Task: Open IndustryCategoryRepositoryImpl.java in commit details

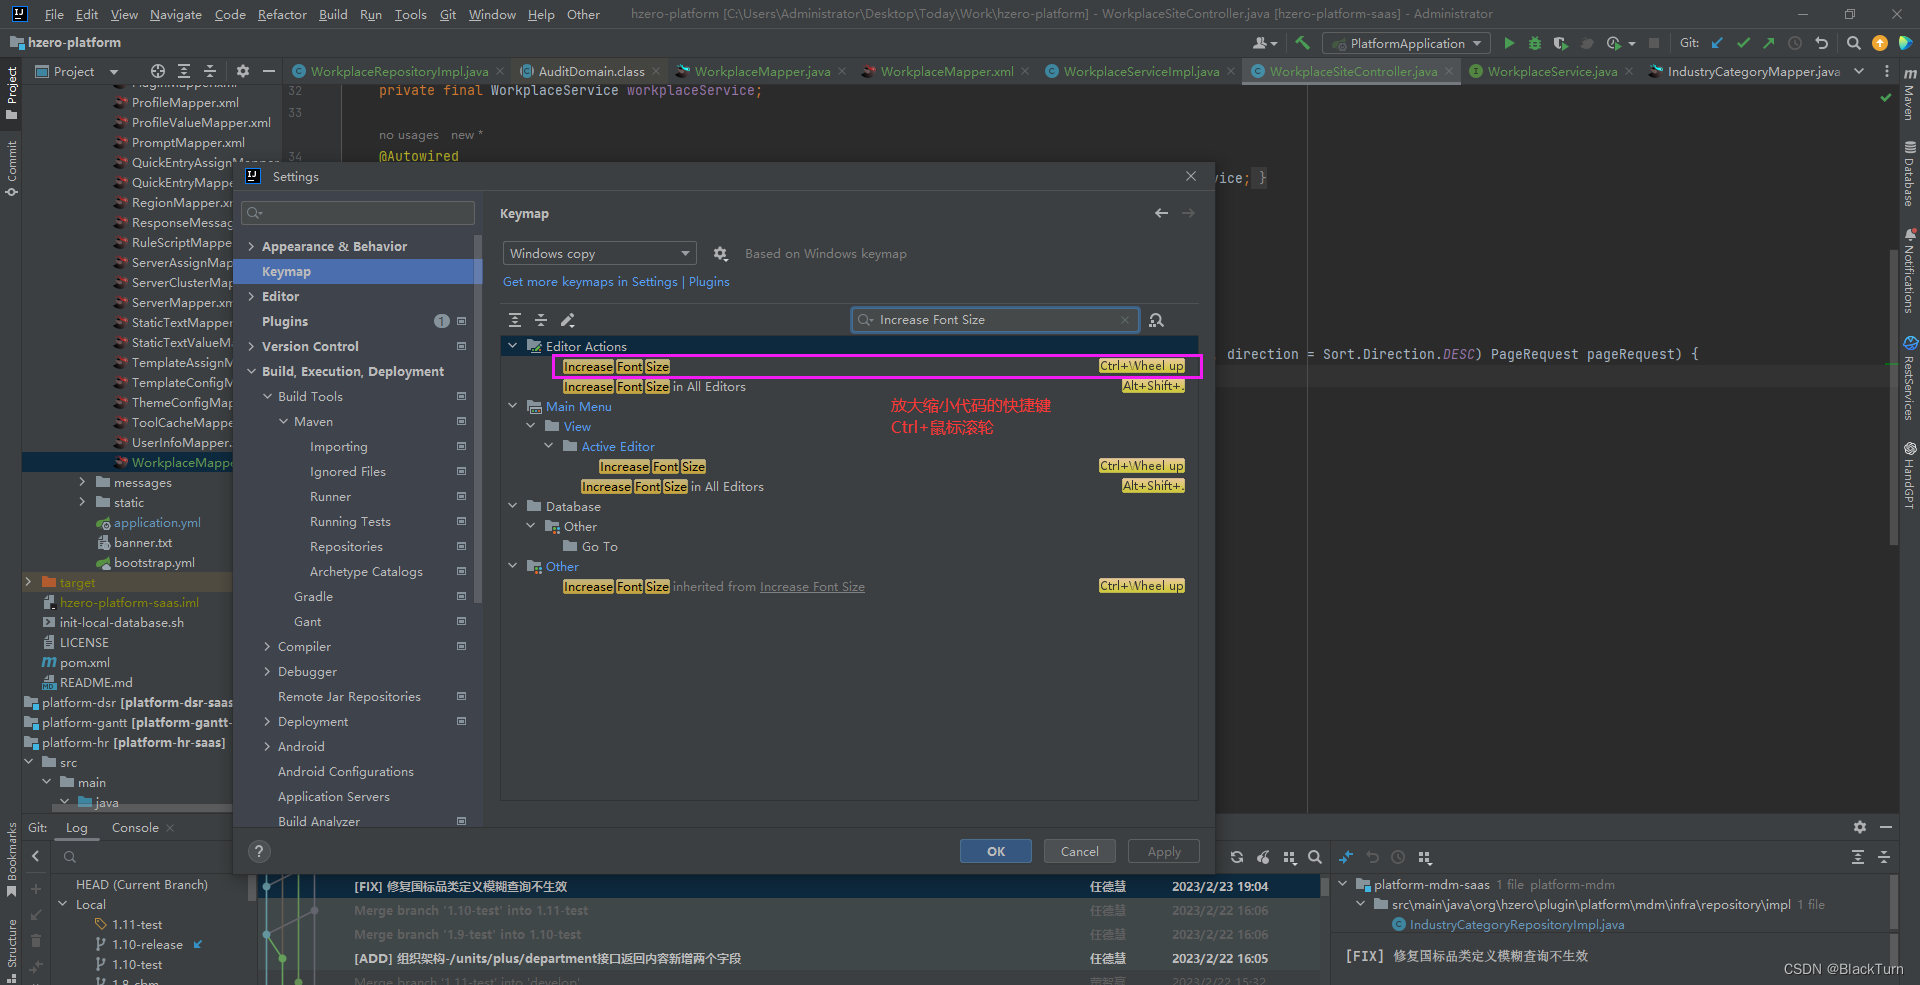Action: tap(1517, 925)
